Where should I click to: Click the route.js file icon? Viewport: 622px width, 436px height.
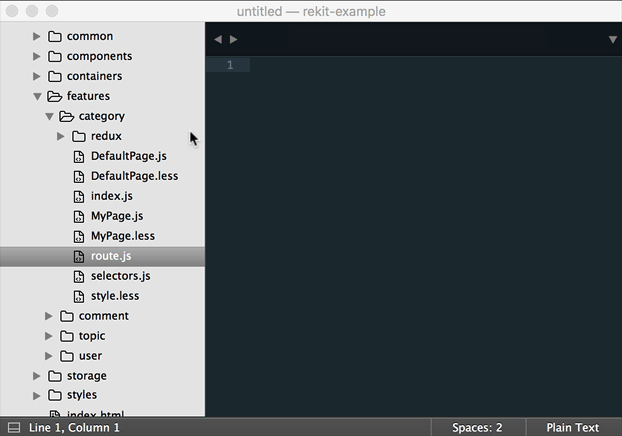79,257
